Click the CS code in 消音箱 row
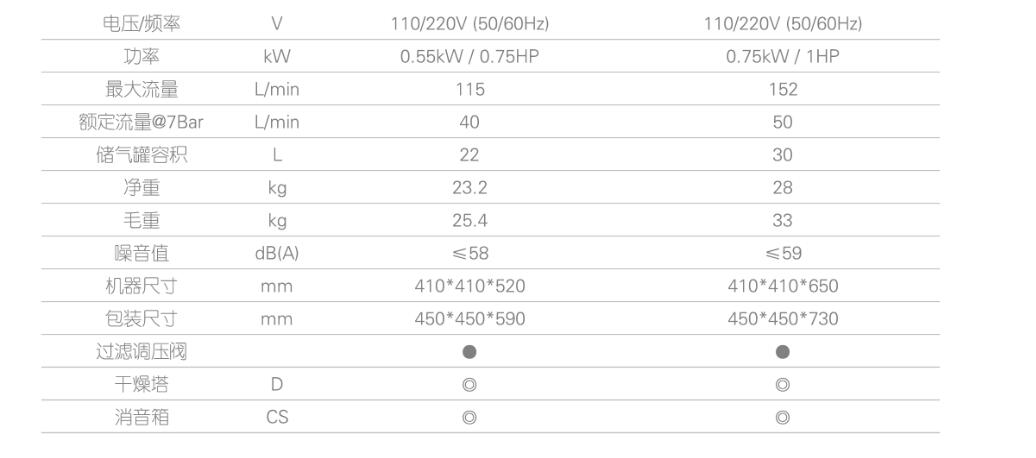This screenshot has height=458, width=1036. coord(277,418)
